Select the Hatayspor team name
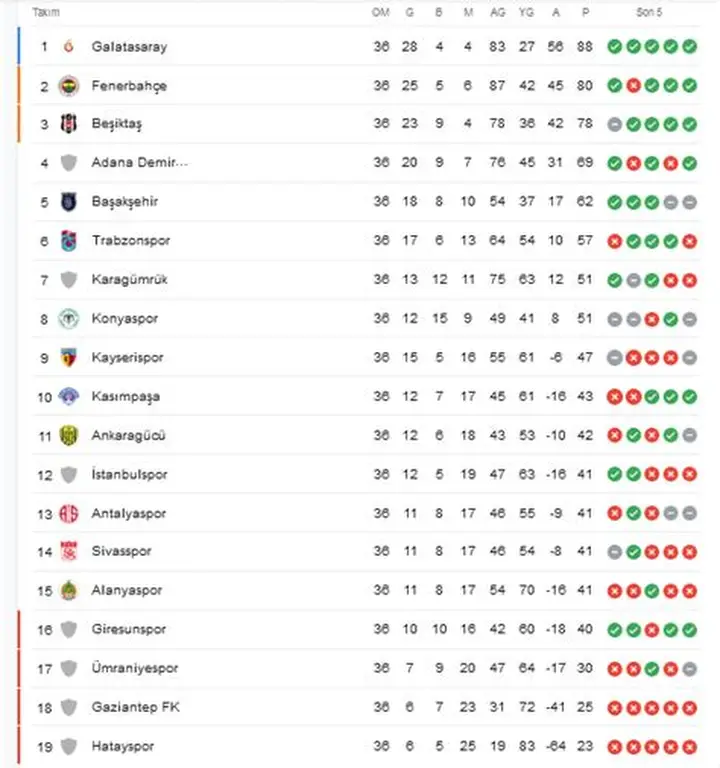The image size is (720, 768). [123, 746]
